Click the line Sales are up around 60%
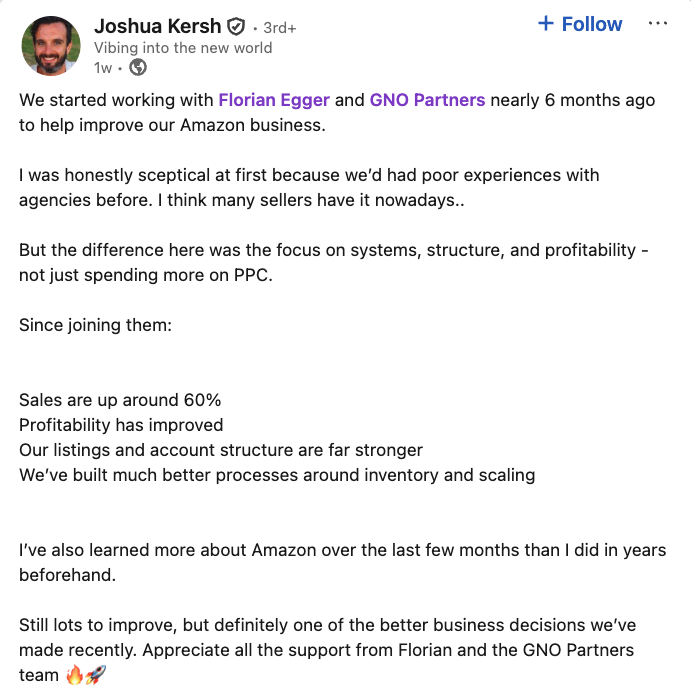The width and height of the screenshot is (691, 690). pos(120,400)
